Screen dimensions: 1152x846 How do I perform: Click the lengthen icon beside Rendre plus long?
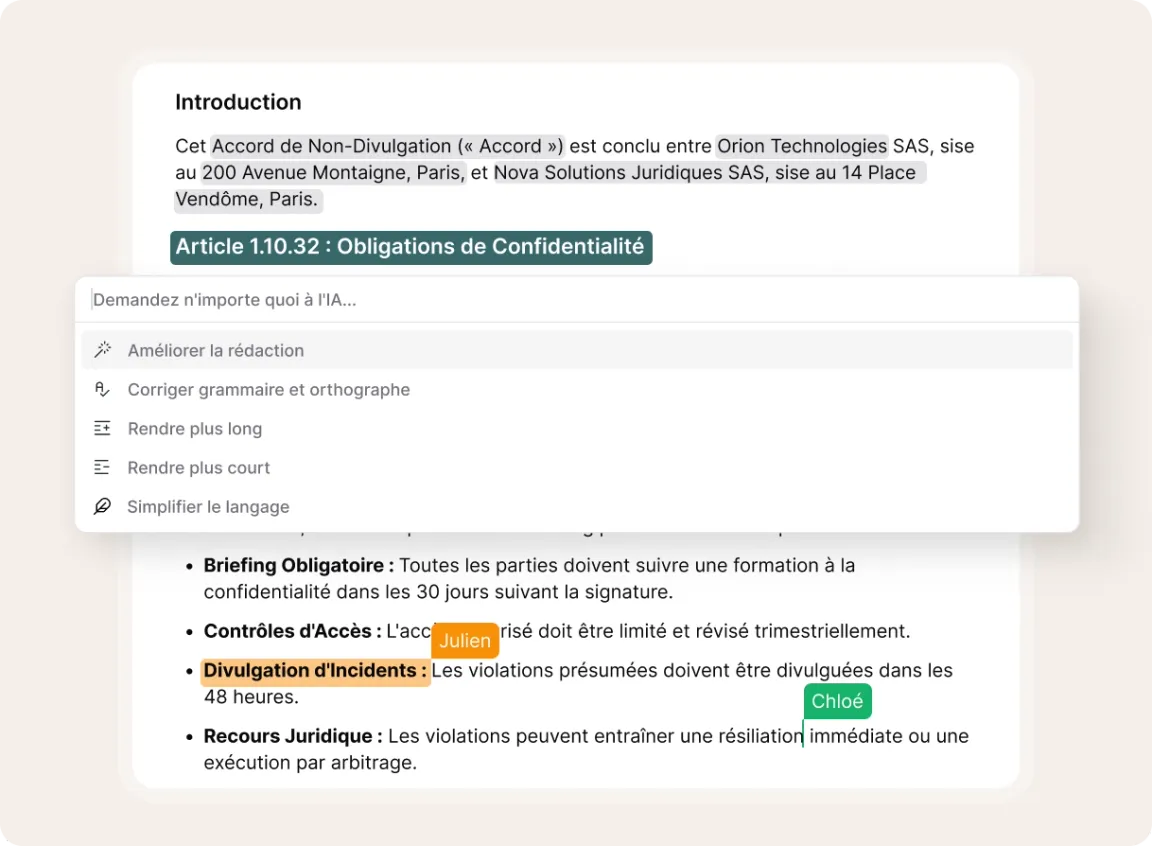(102, 428)
